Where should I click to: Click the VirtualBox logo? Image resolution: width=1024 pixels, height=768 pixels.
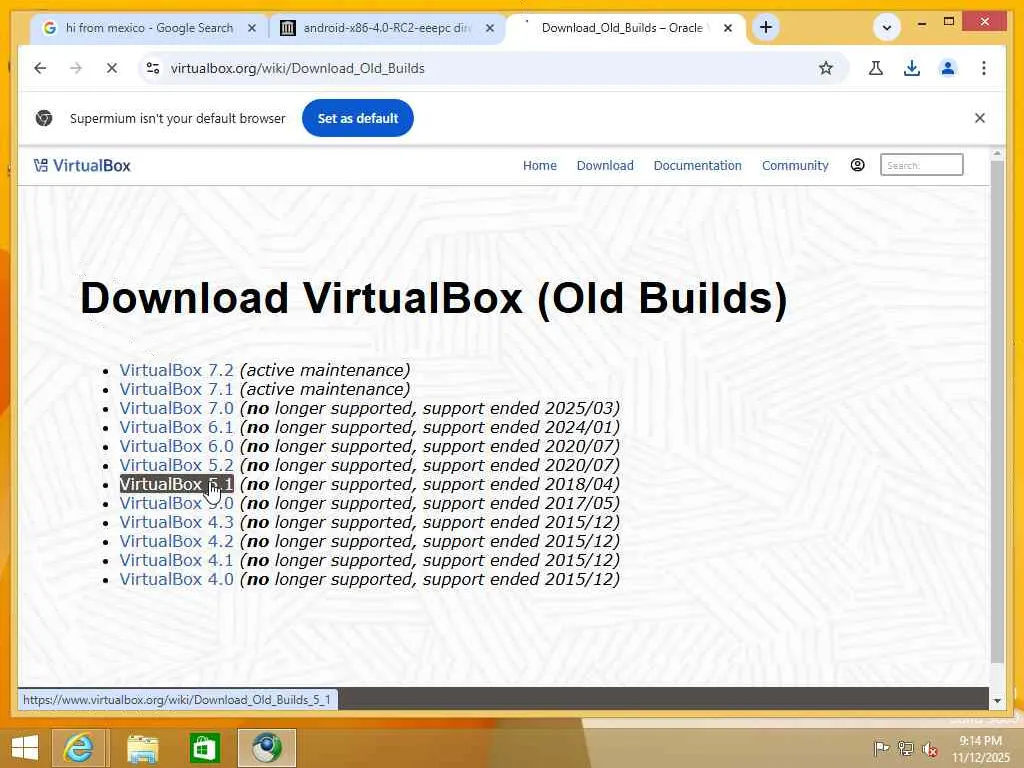coord(82,166)
